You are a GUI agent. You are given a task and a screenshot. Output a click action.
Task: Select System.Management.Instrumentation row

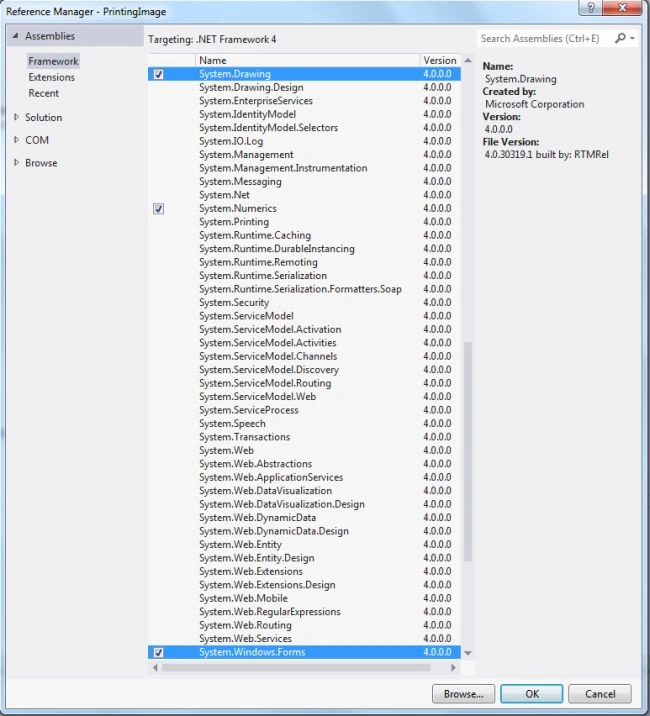(304, 168)
